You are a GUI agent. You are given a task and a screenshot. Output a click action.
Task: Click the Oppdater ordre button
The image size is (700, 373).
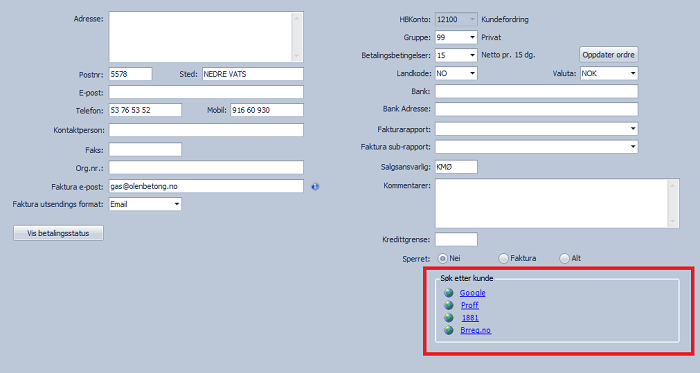click(608, 55)
